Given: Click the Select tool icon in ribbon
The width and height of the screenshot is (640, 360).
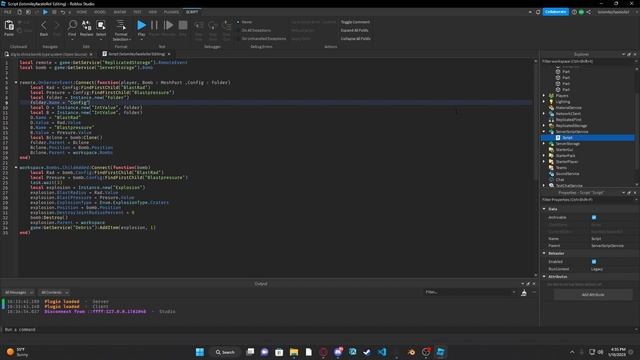Looking at the screenshot, I should pos(101,25).
